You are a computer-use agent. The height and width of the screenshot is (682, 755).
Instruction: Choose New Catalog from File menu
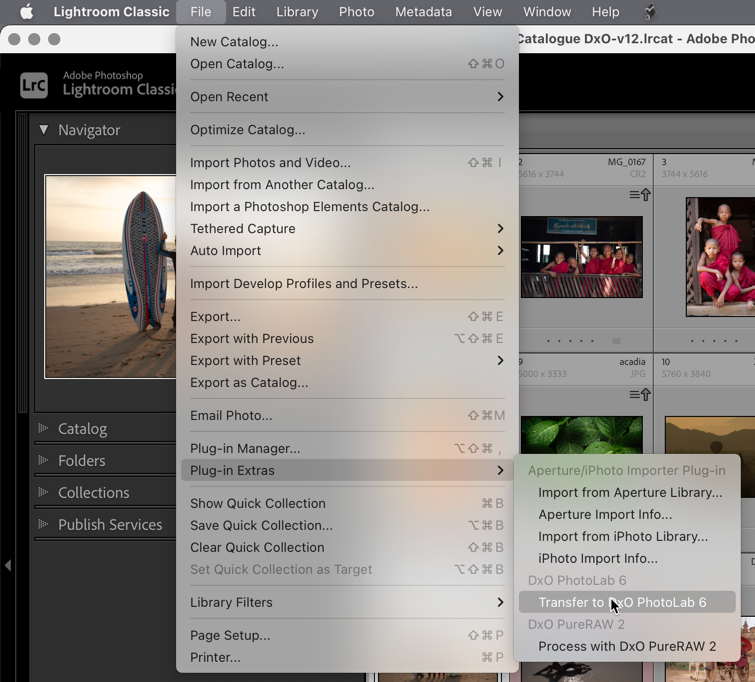pos(347,42)
